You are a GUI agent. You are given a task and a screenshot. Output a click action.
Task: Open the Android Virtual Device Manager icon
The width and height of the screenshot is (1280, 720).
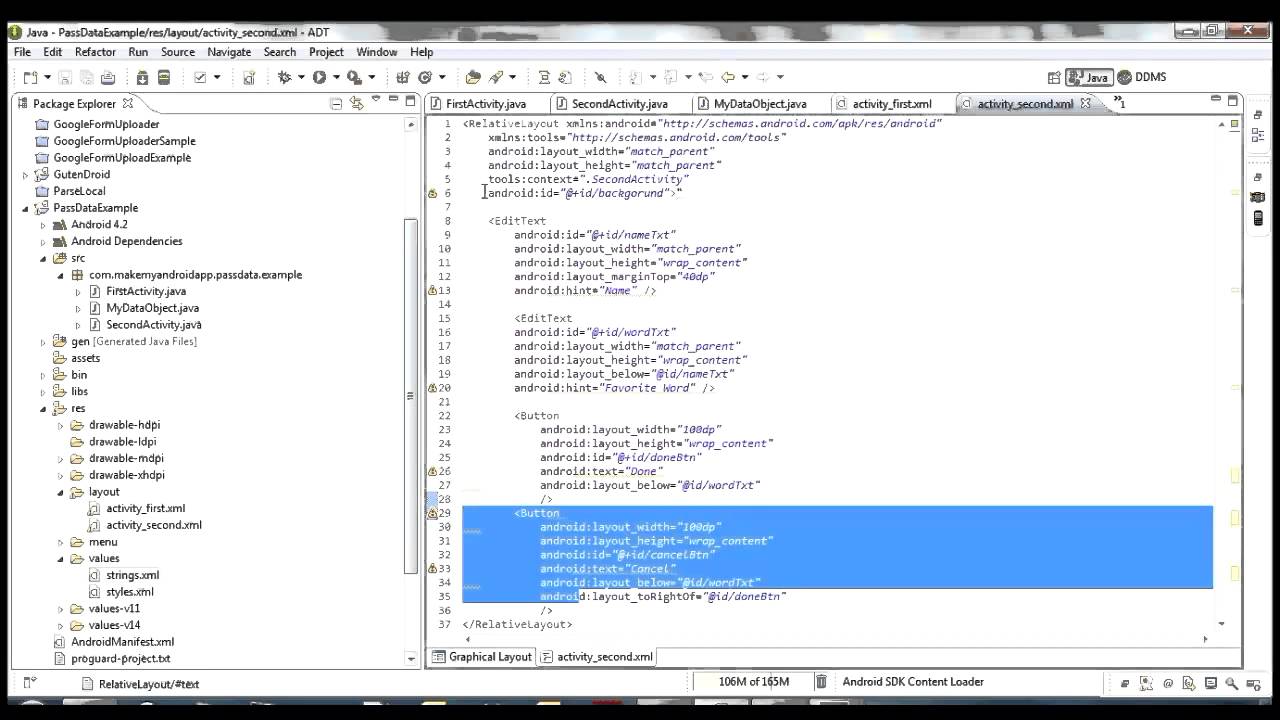[x=164, y=77]
